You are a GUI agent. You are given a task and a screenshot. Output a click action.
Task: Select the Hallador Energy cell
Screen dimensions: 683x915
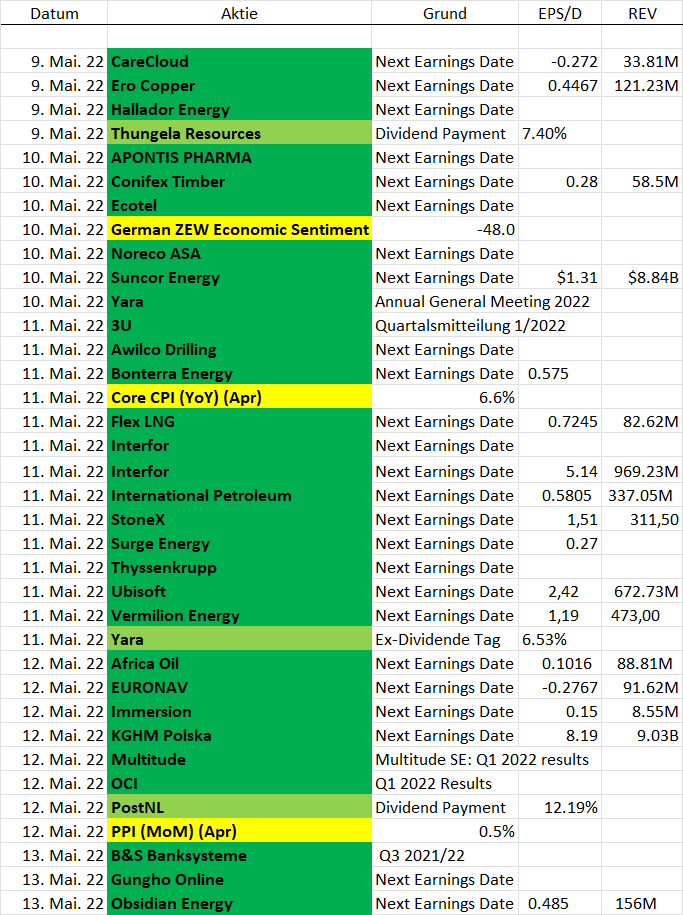click(239, 109)
